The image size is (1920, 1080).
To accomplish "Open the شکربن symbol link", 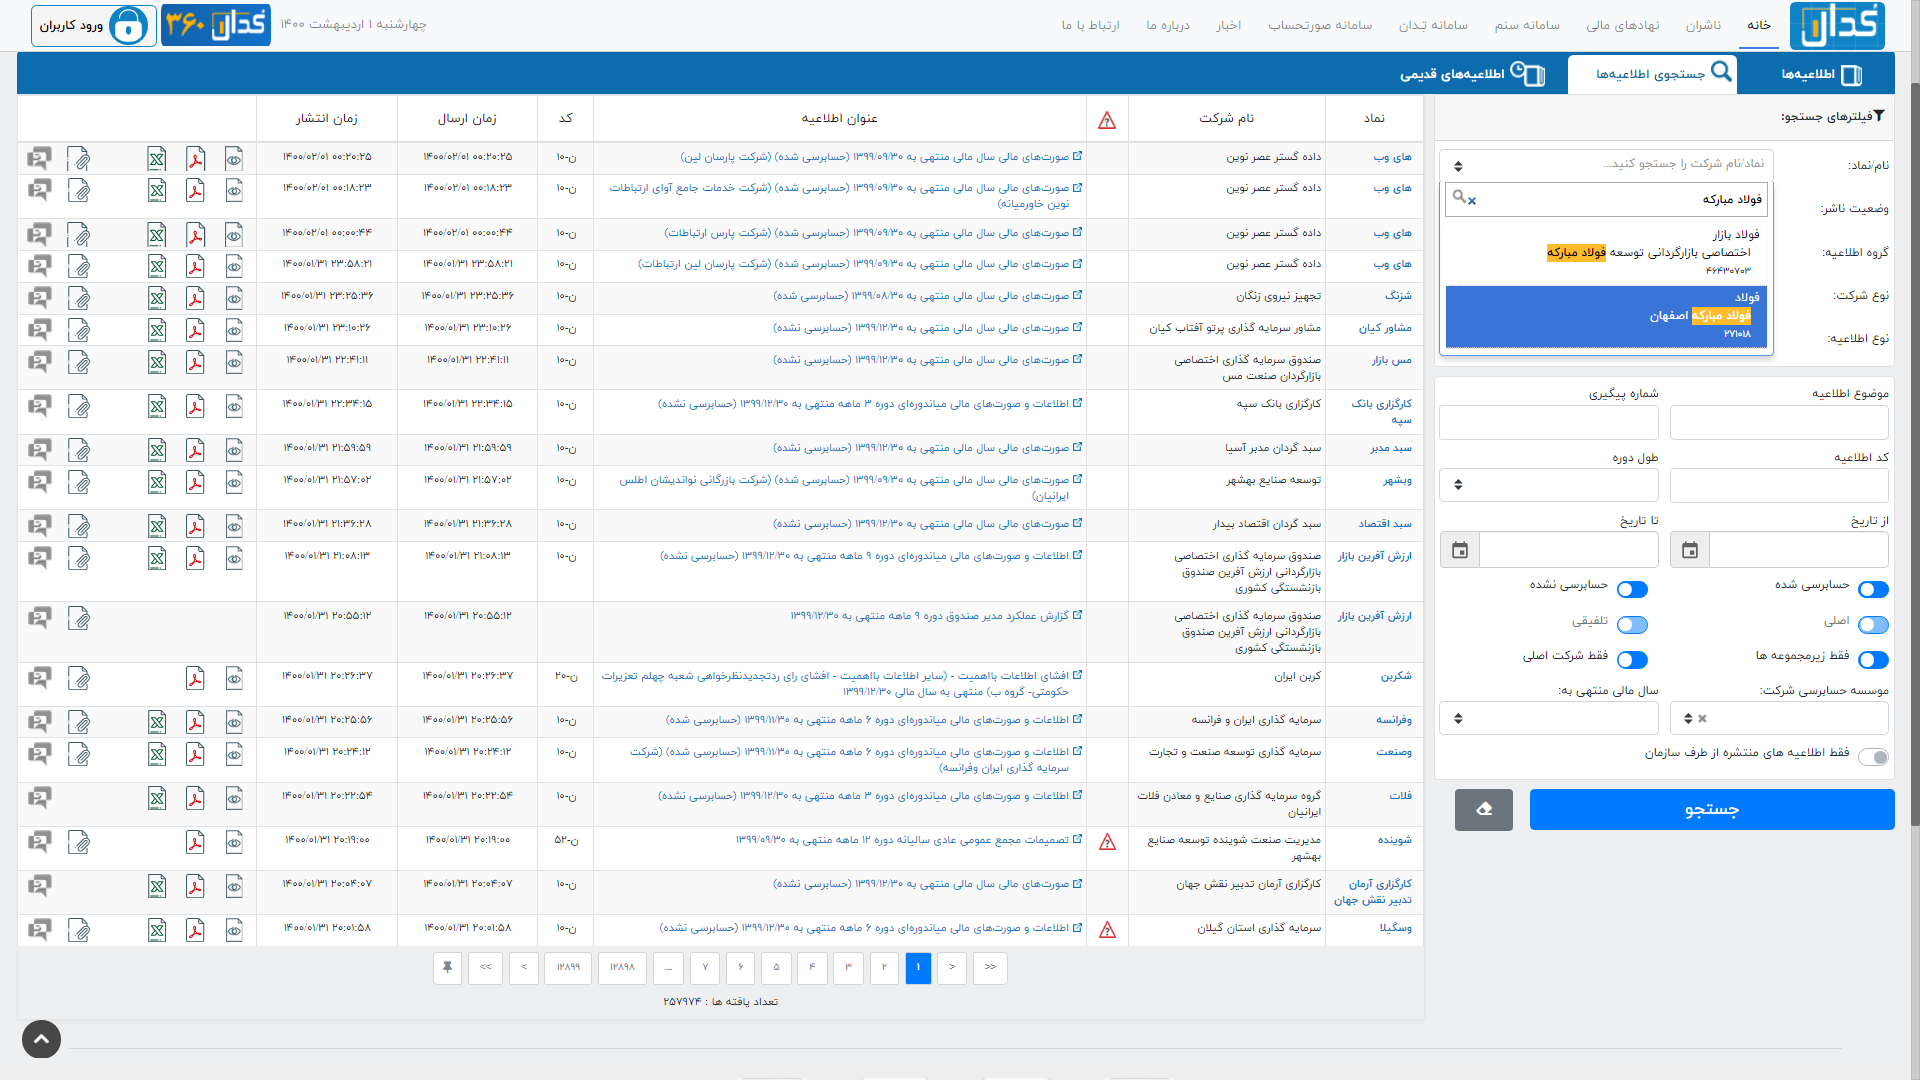I will point(1396,676).
